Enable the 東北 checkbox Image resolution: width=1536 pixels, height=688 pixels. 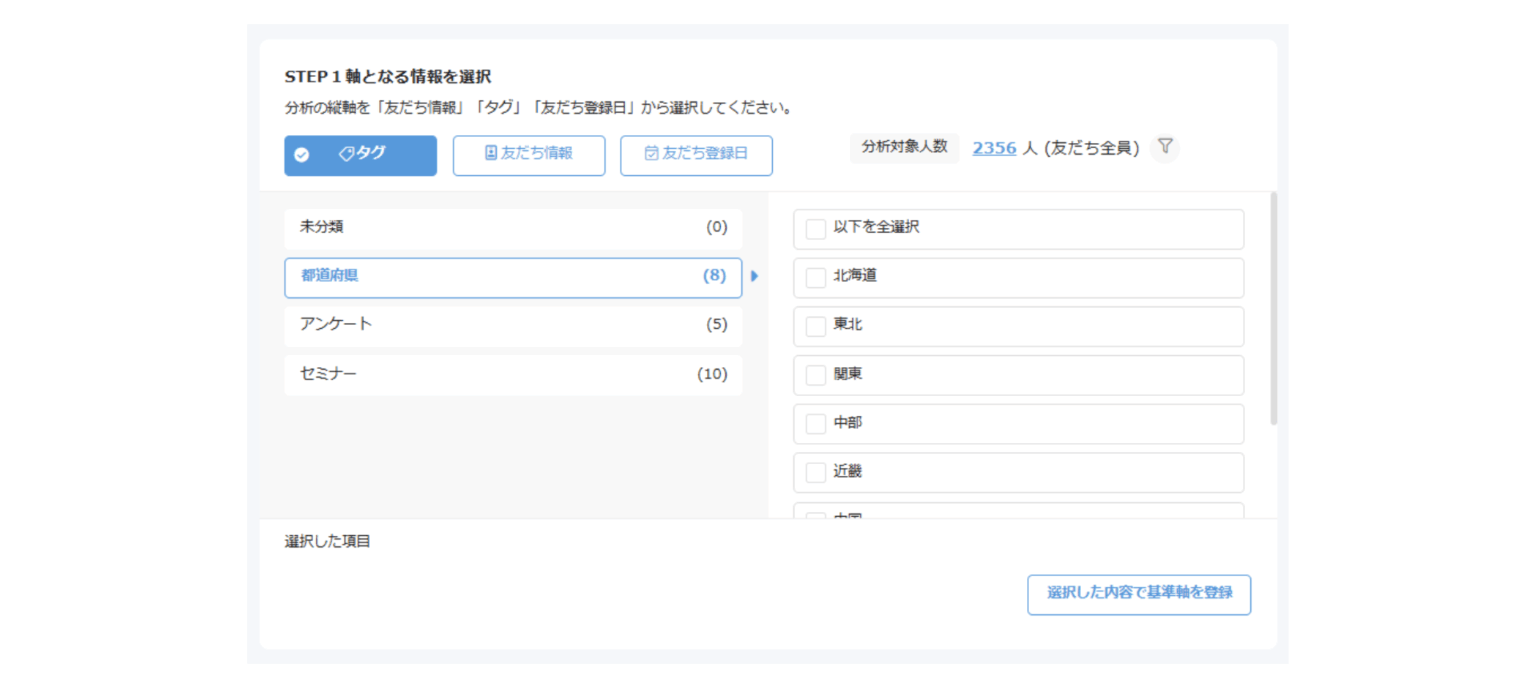point(816,327)
